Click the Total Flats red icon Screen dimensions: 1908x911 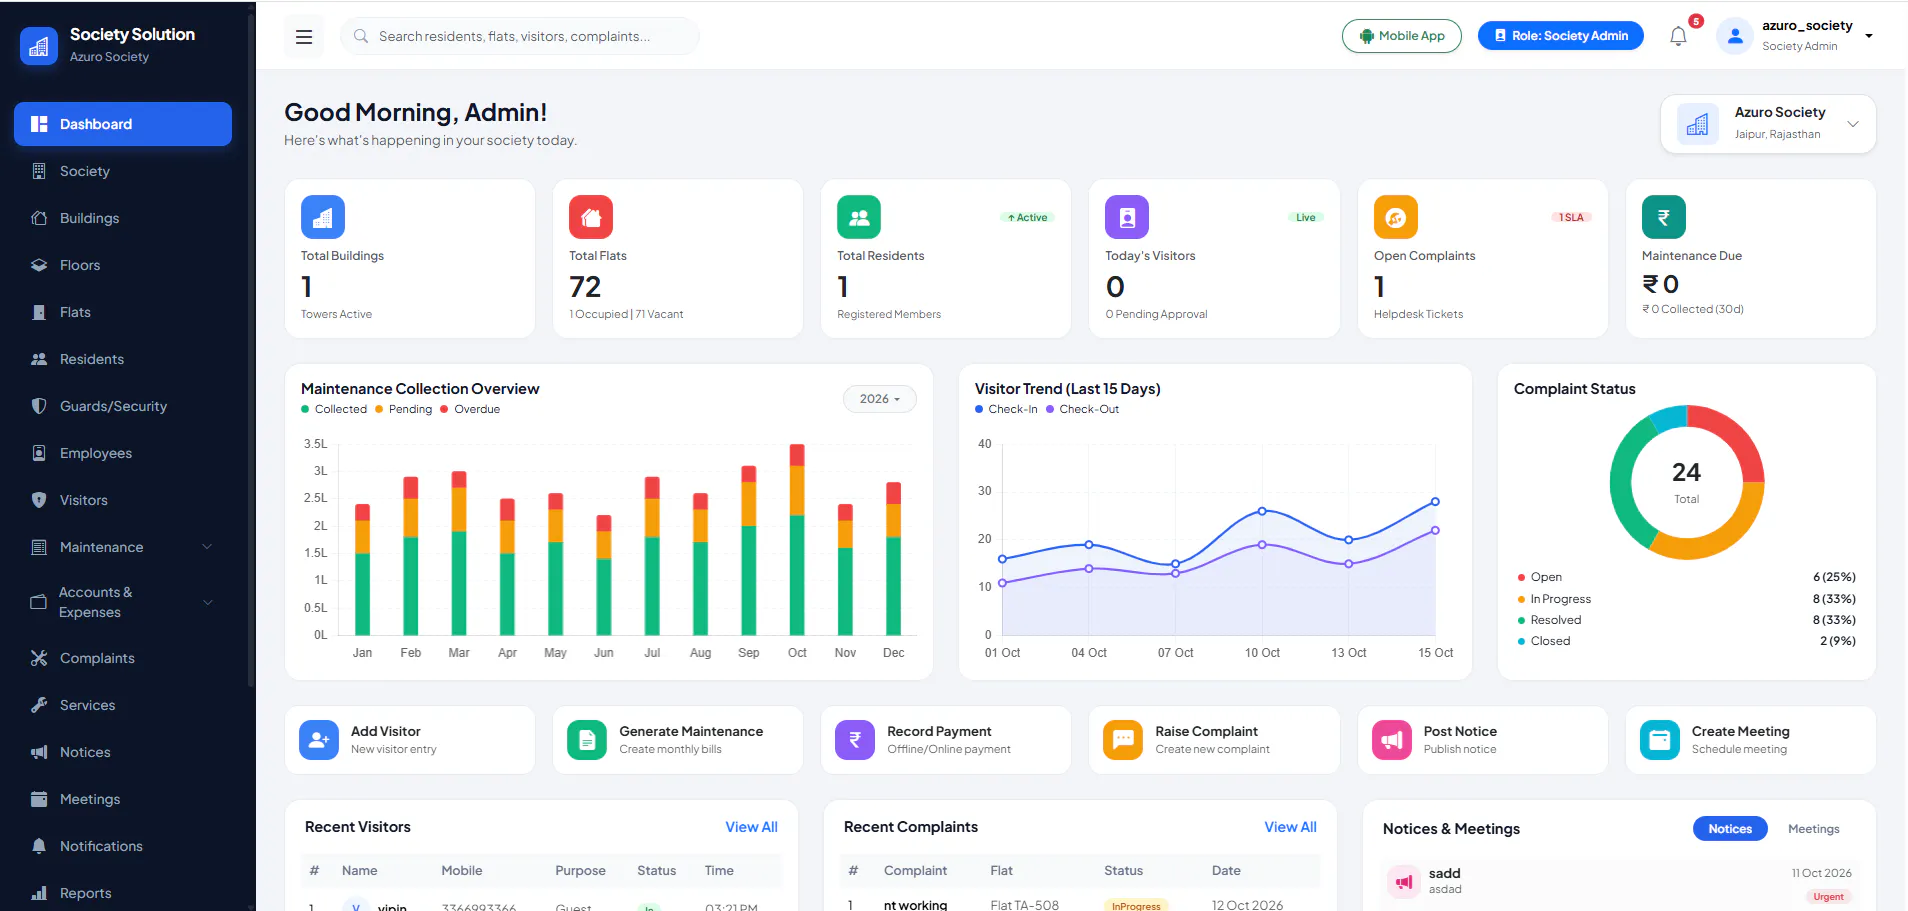coord(591,217)
